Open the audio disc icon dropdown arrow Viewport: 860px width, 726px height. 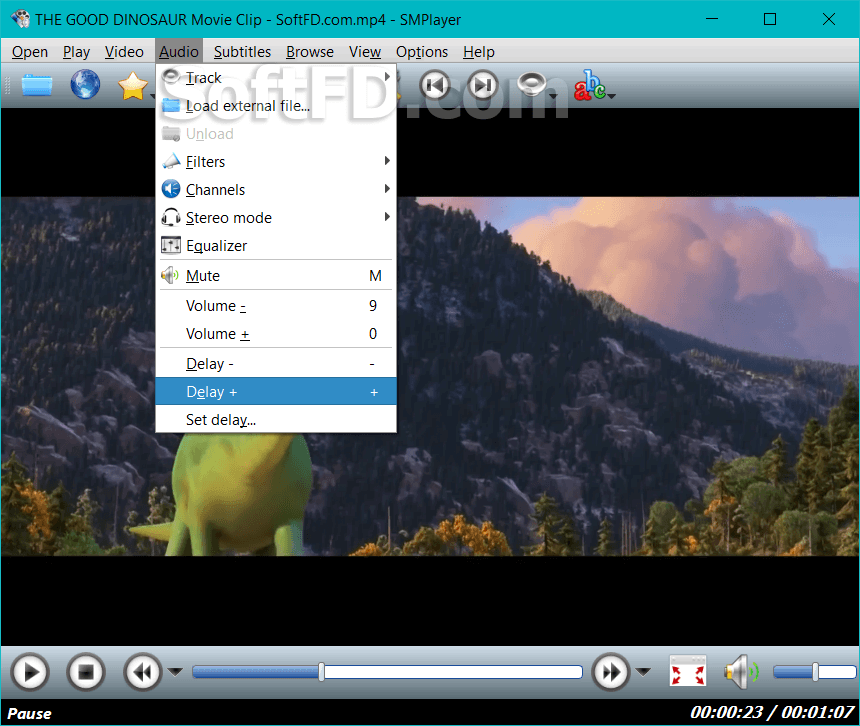click(553, 97)
